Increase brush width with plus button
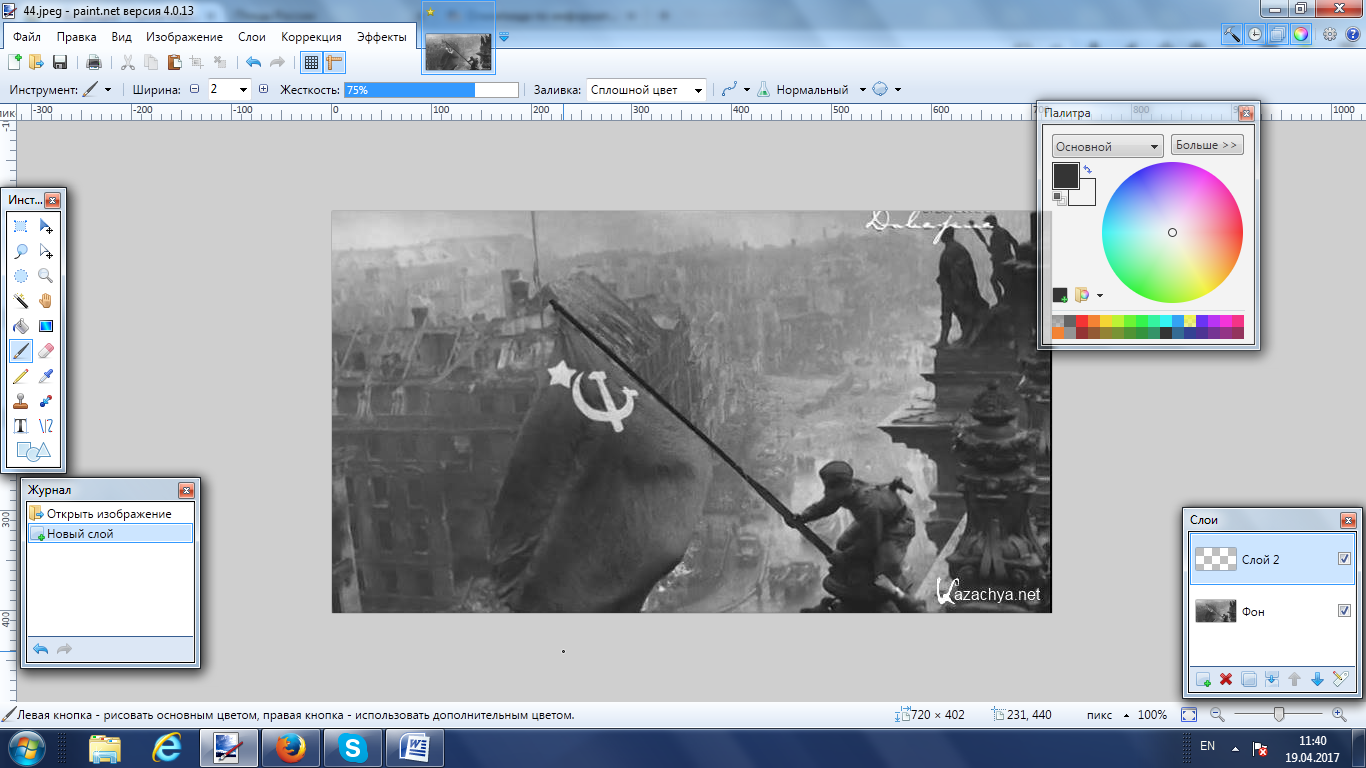This screenshot has height=768, width=1366. [x=263, y=89]
